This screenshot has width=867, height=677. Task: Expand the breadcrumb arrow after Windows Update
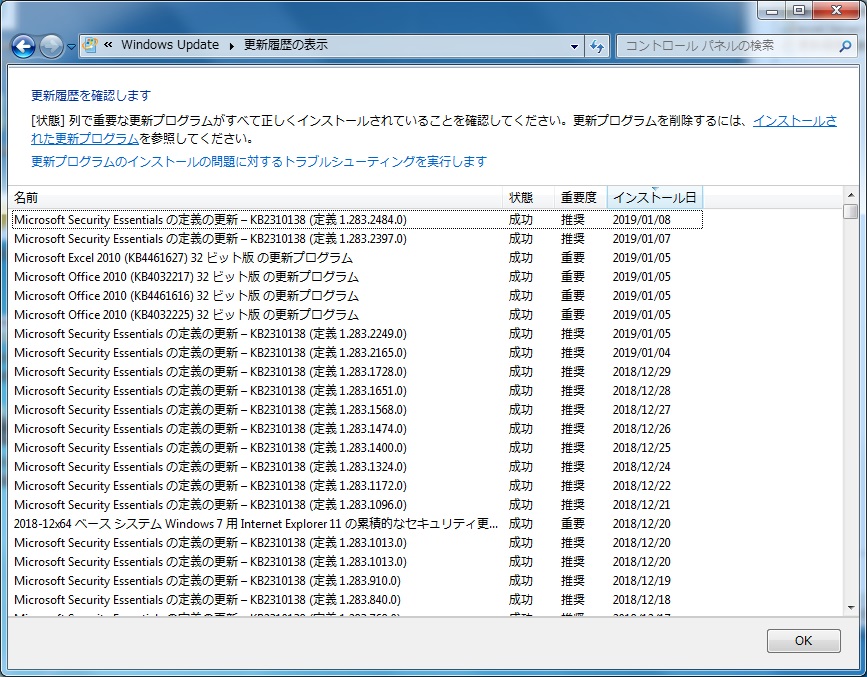point(232,46)
